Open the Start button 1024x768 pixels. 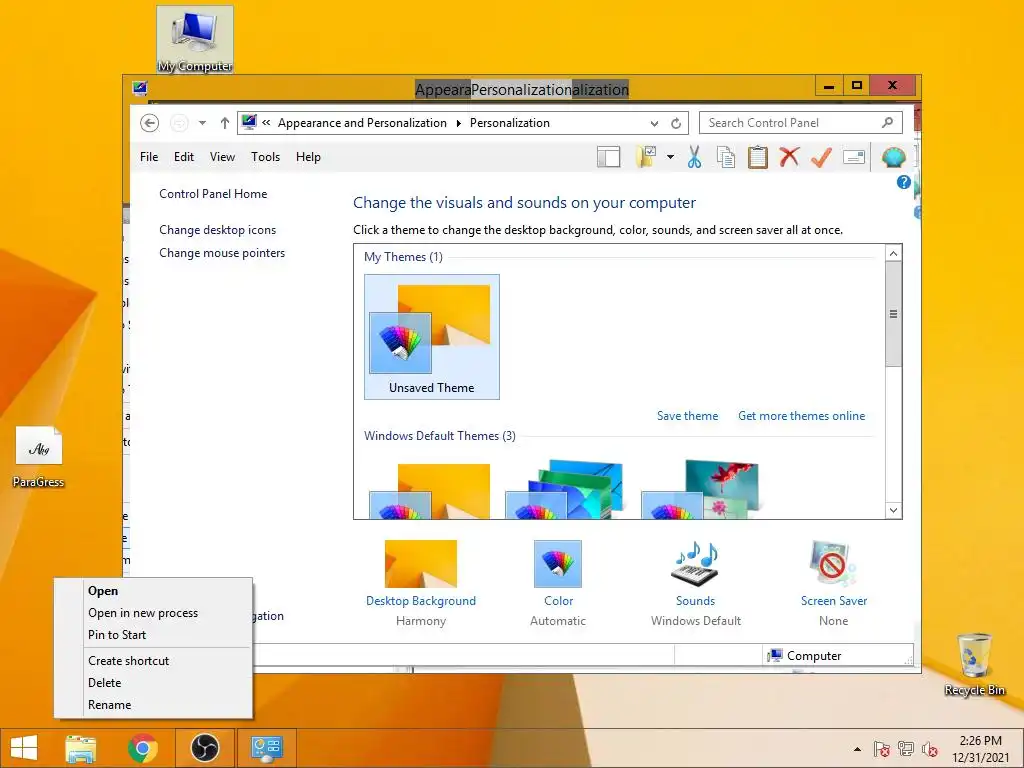point(24,748)
